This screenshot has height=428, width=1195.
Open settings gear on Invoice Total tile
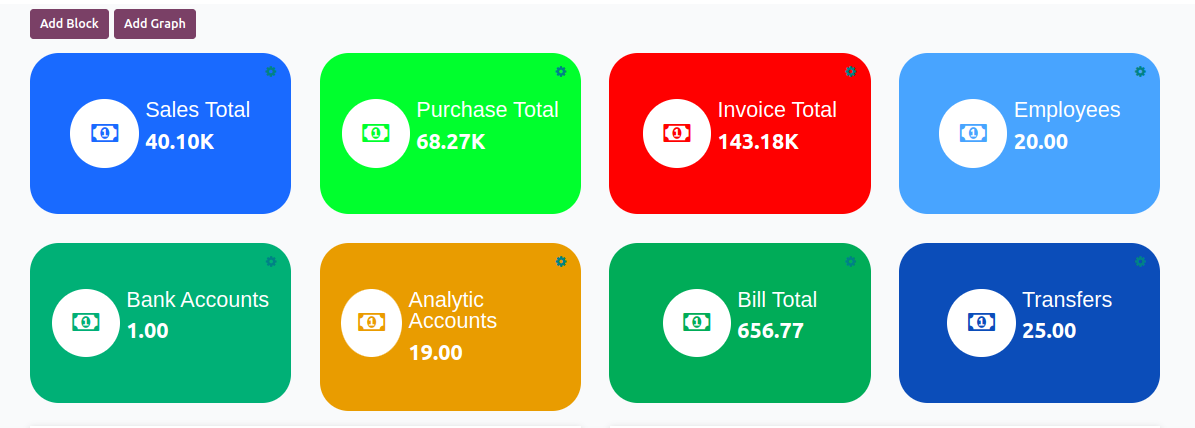851,72
